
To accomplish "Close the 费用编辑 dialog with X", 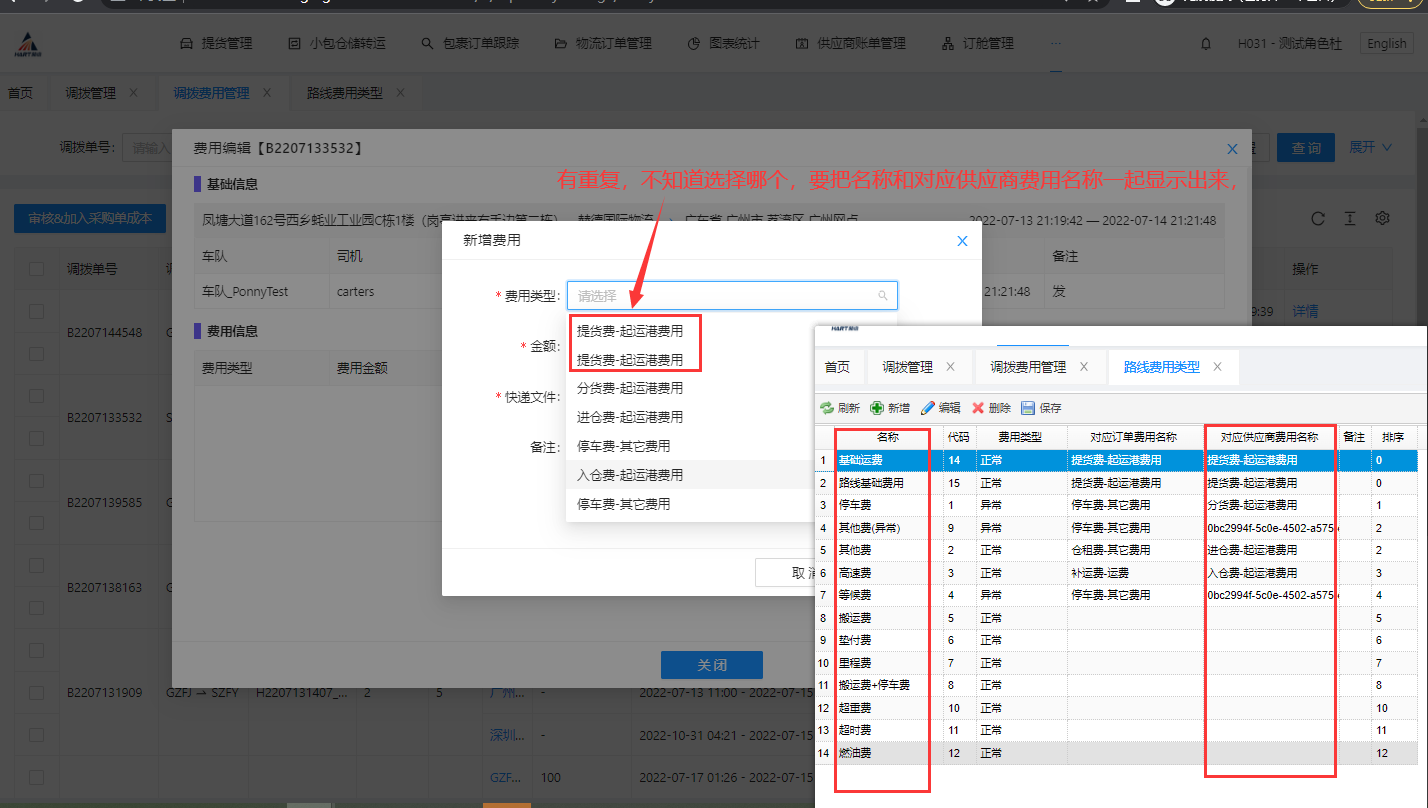I will [1232, 148].
